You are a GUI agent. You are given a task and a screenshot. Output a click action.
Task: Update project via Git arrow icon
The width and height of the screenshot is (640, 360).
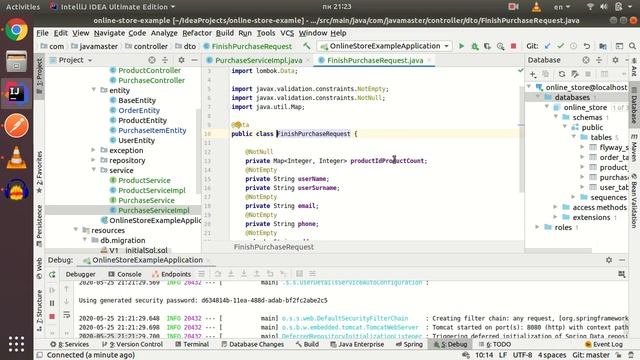547,46
